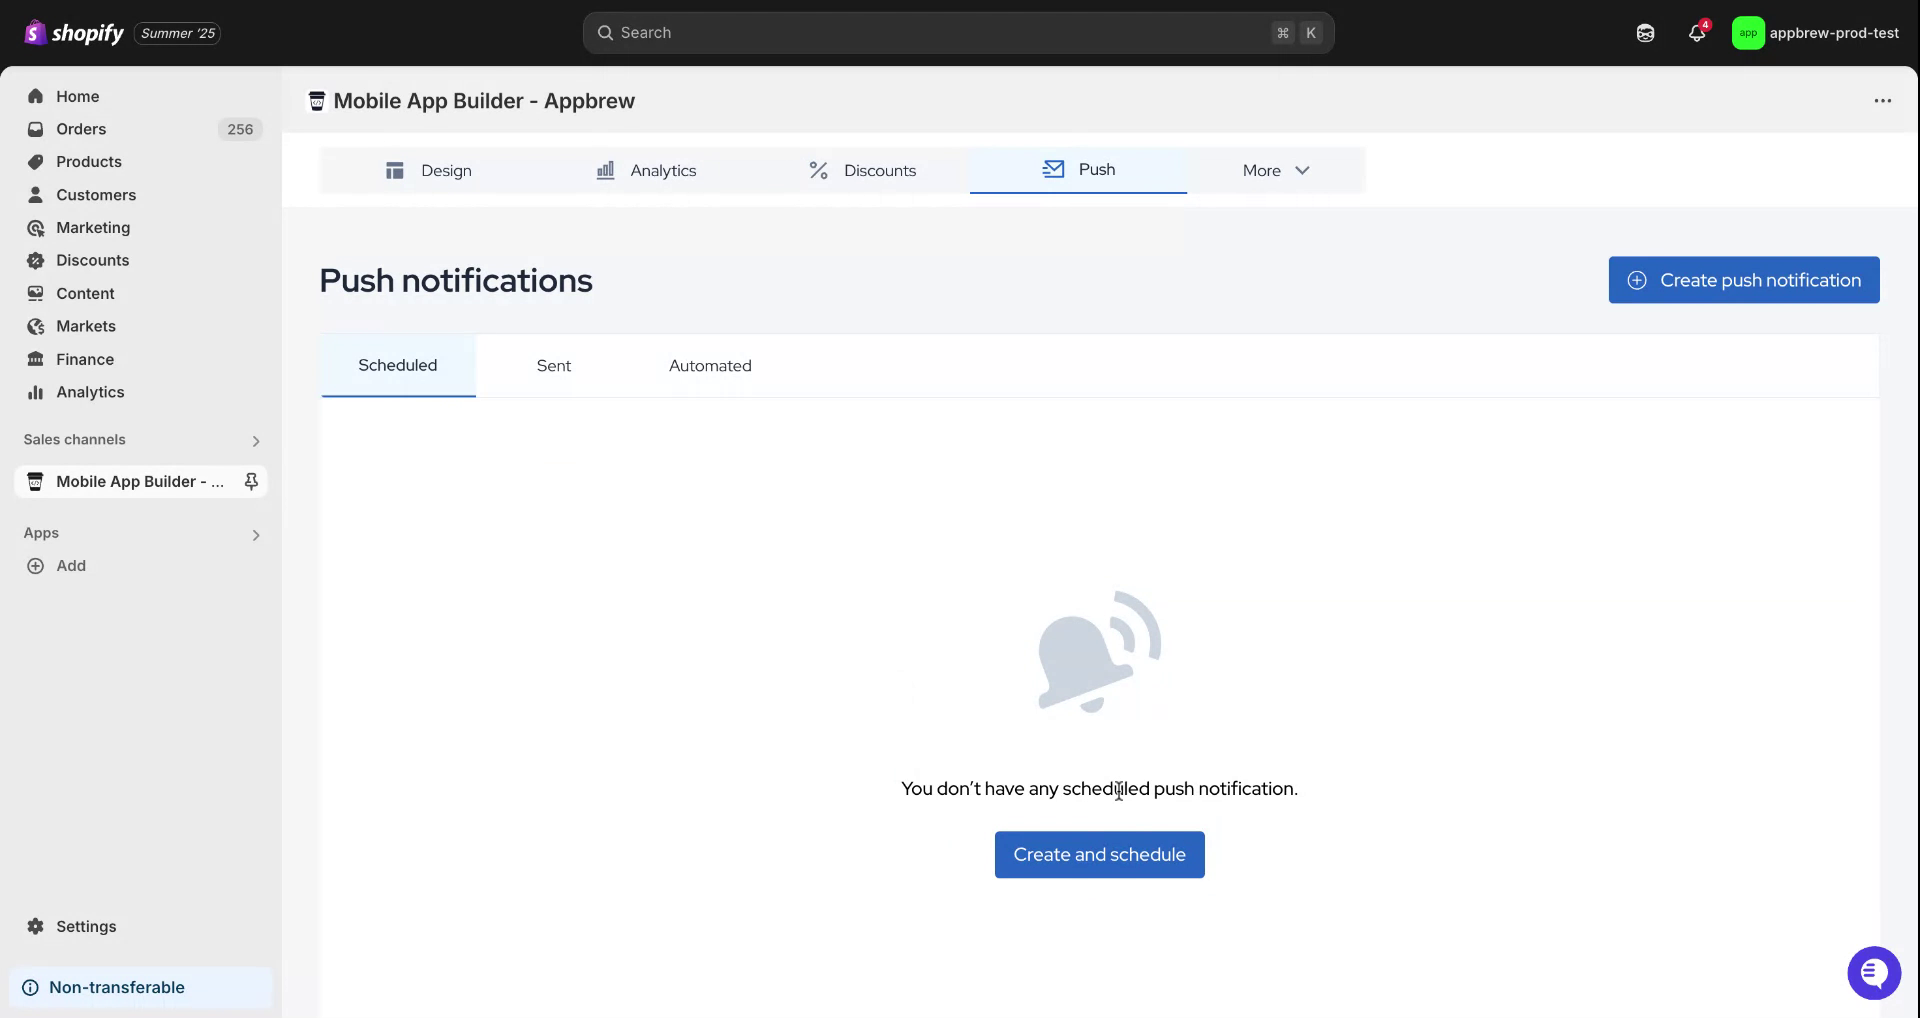
Task: Unpin the Mobile App Builder app
Action: 251,481
